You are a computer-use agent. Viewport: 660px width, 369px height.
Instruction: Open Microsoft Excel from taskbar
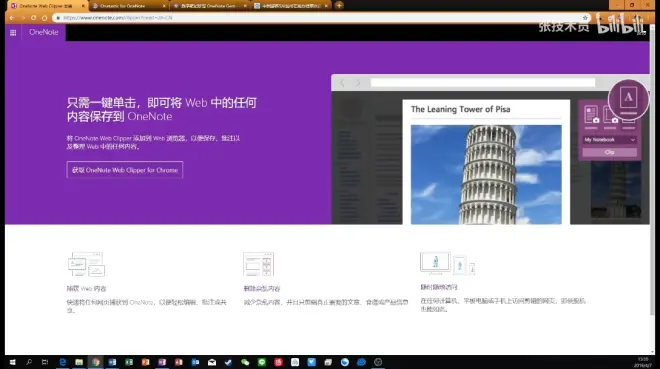[129, 362]
